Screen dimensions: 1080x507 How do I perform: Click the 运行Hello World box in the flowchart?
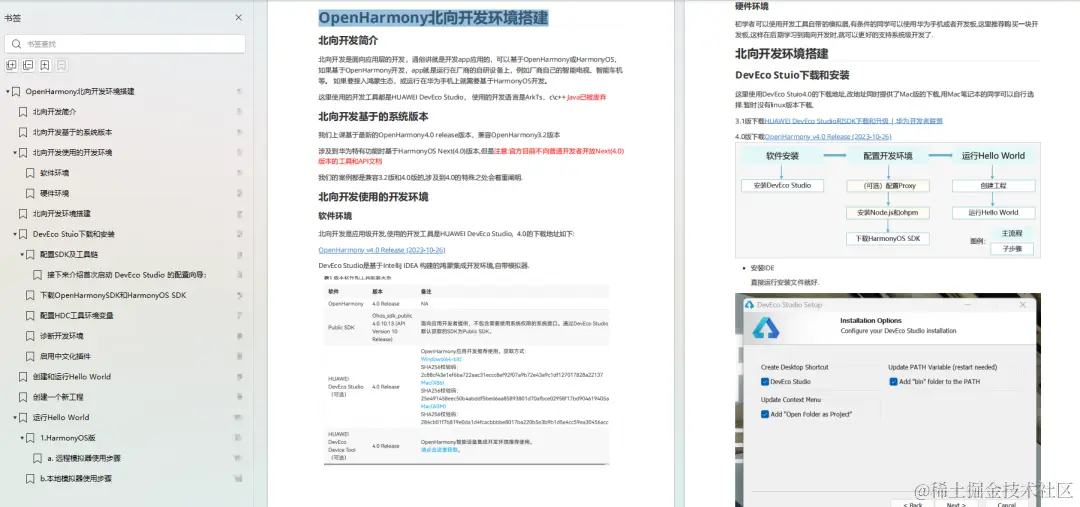pyautogui.click(x=993, y=212)
